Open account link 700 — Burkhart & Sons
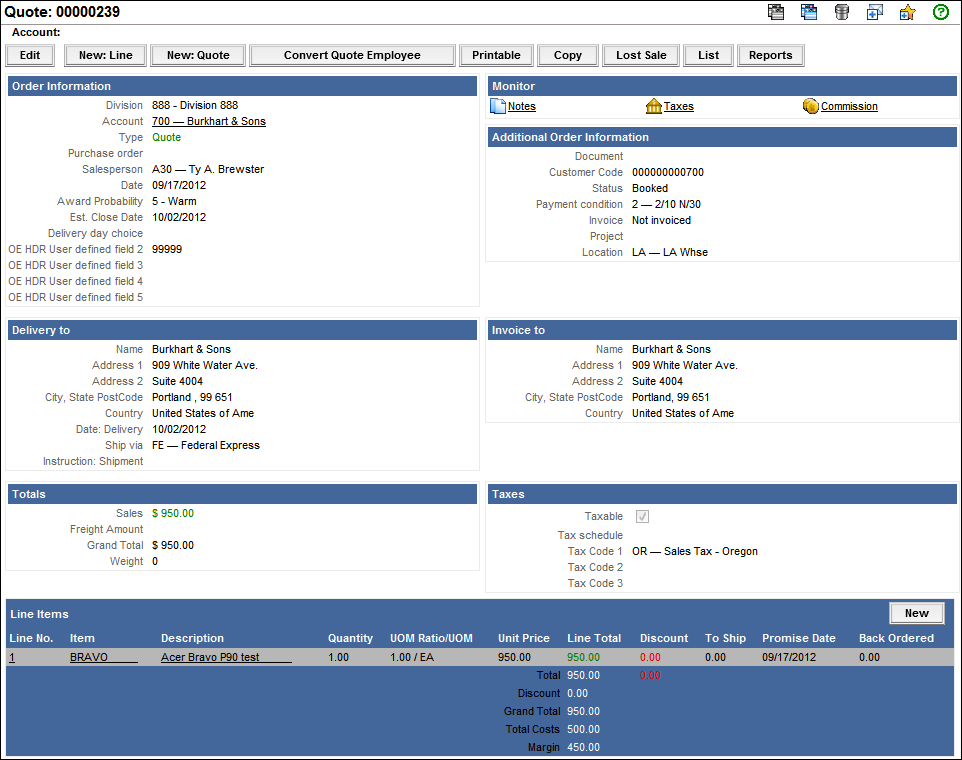962x760 pixels. [208, 121]
